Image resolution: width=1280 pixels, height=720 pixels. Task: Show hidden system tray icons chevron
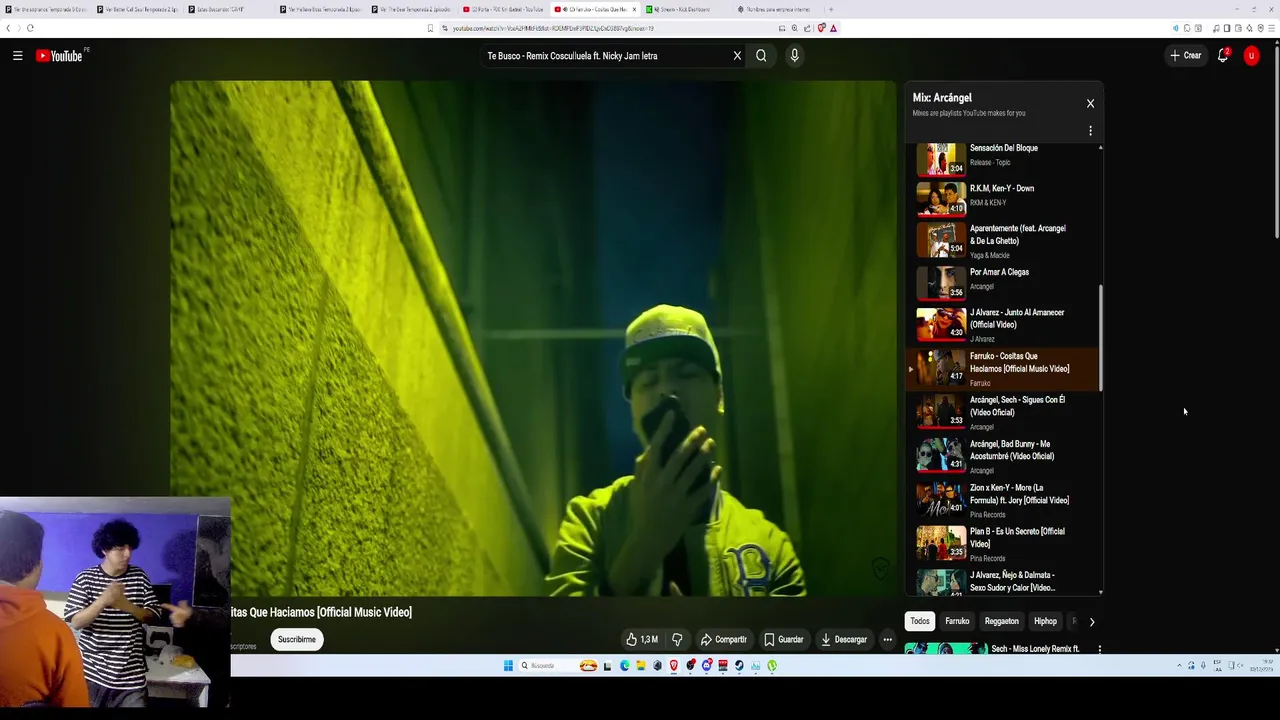pyautogui.click(x=1179, y=666)
